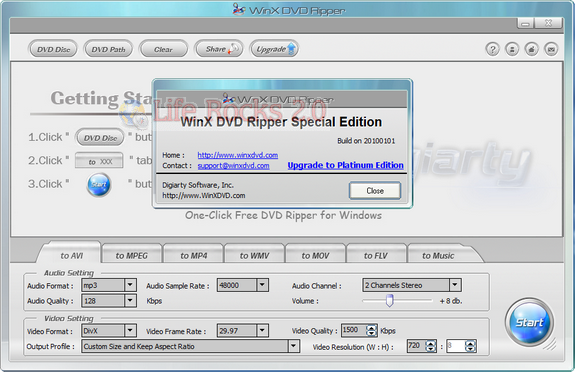Click the to XXX sample tab image
Screen dimensions: 575x372
tap(99, 161)
